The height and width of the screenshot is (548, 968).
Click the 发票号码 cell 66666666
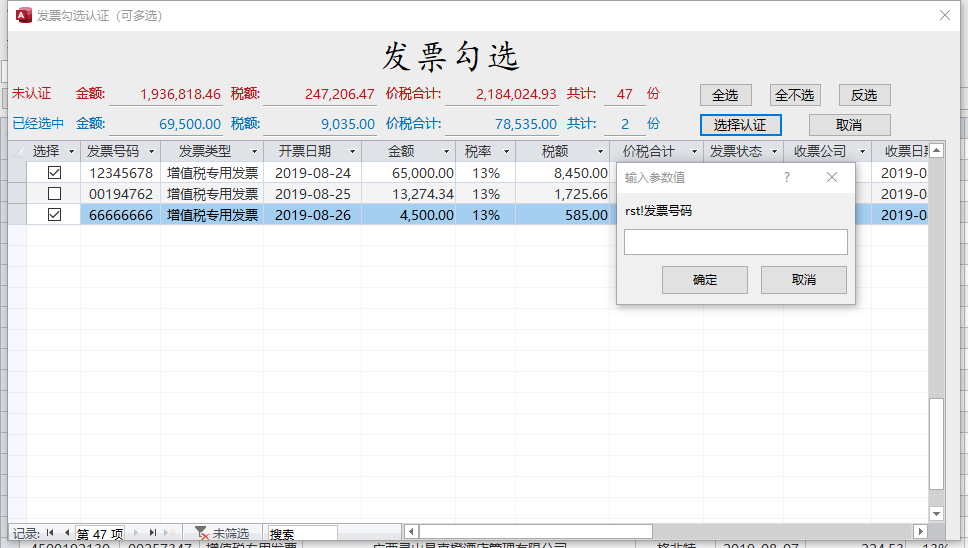point(120,215)
